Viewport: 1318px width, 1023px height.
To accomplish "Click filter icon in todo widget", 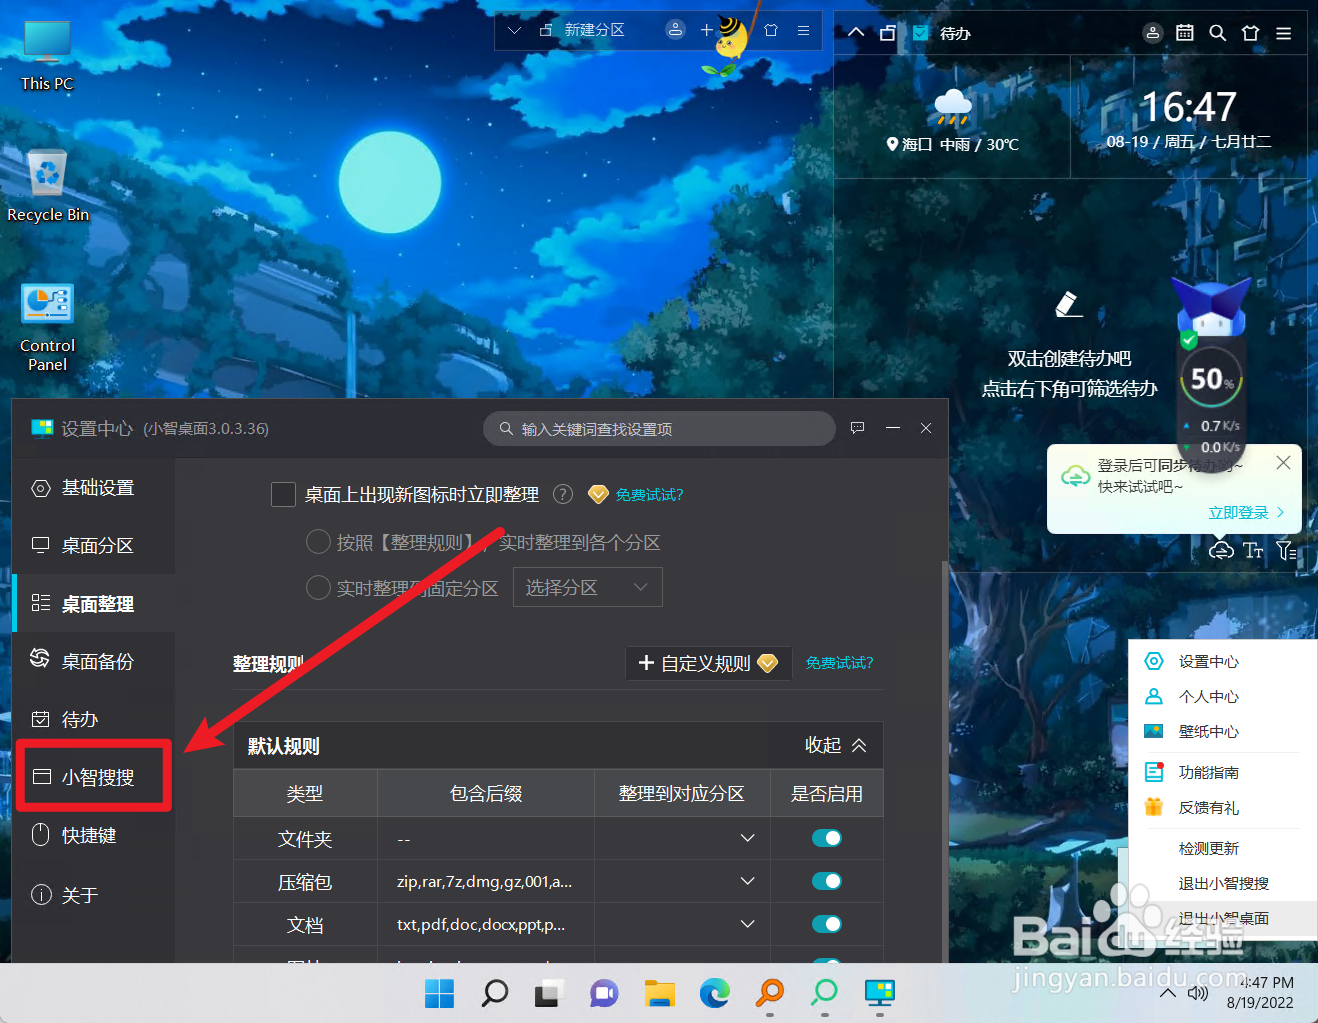I will 1286,550.
